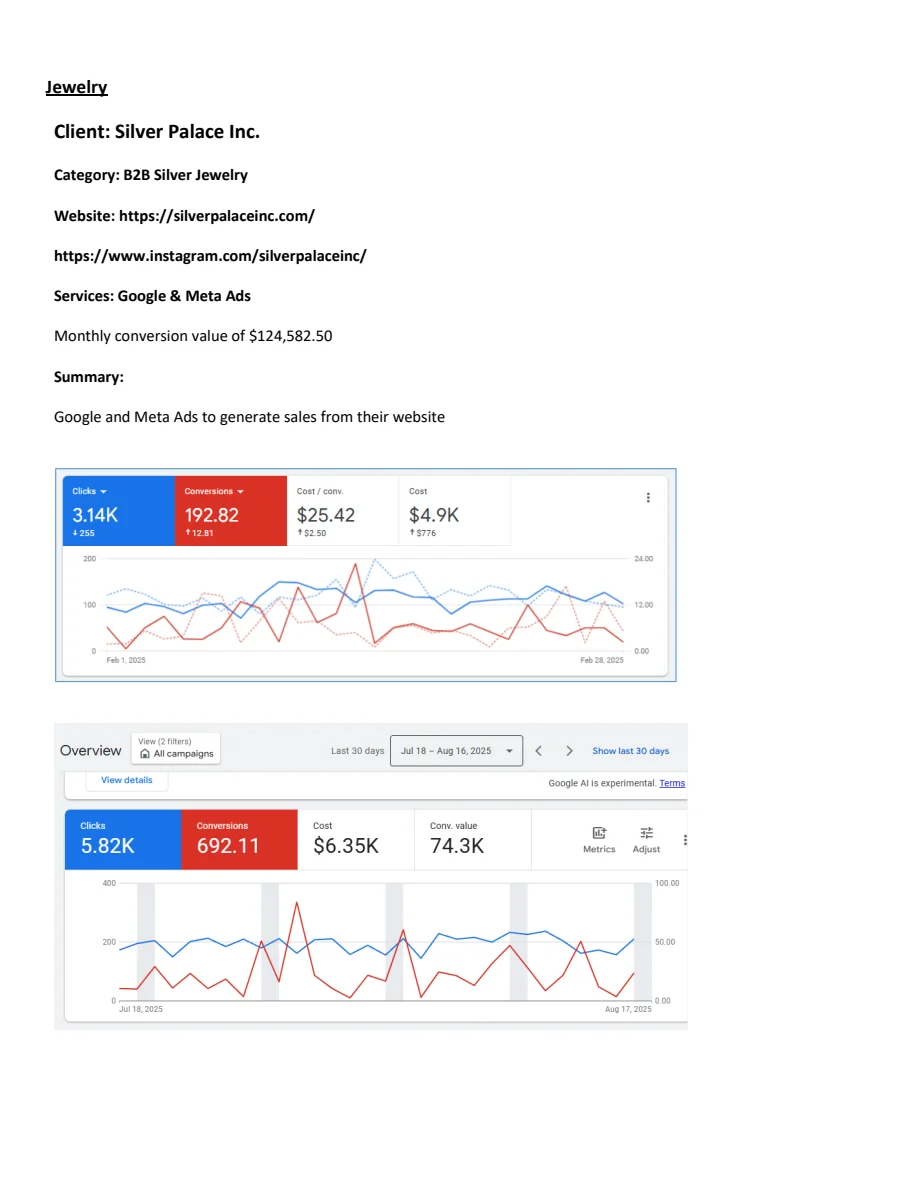Open the three-dot menu beside Adjust

tap(685, 839)
